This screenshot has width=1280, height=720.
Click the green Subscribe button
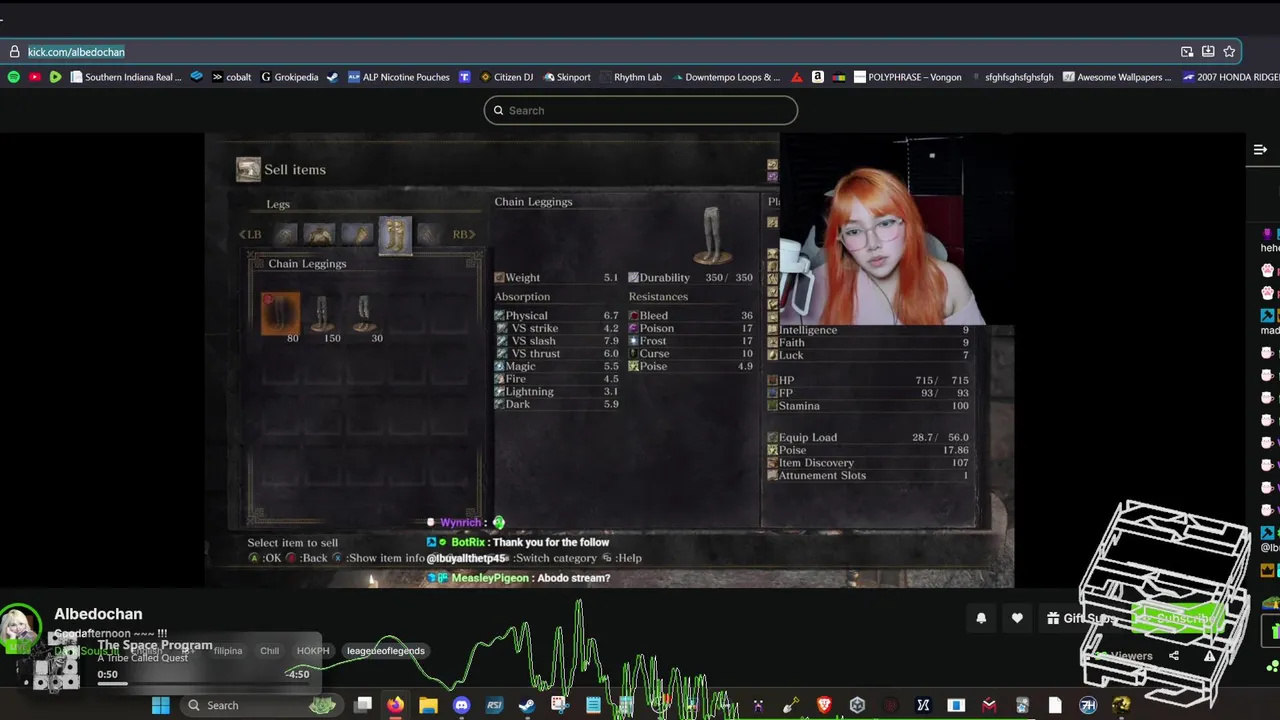tap(1179, 619)
